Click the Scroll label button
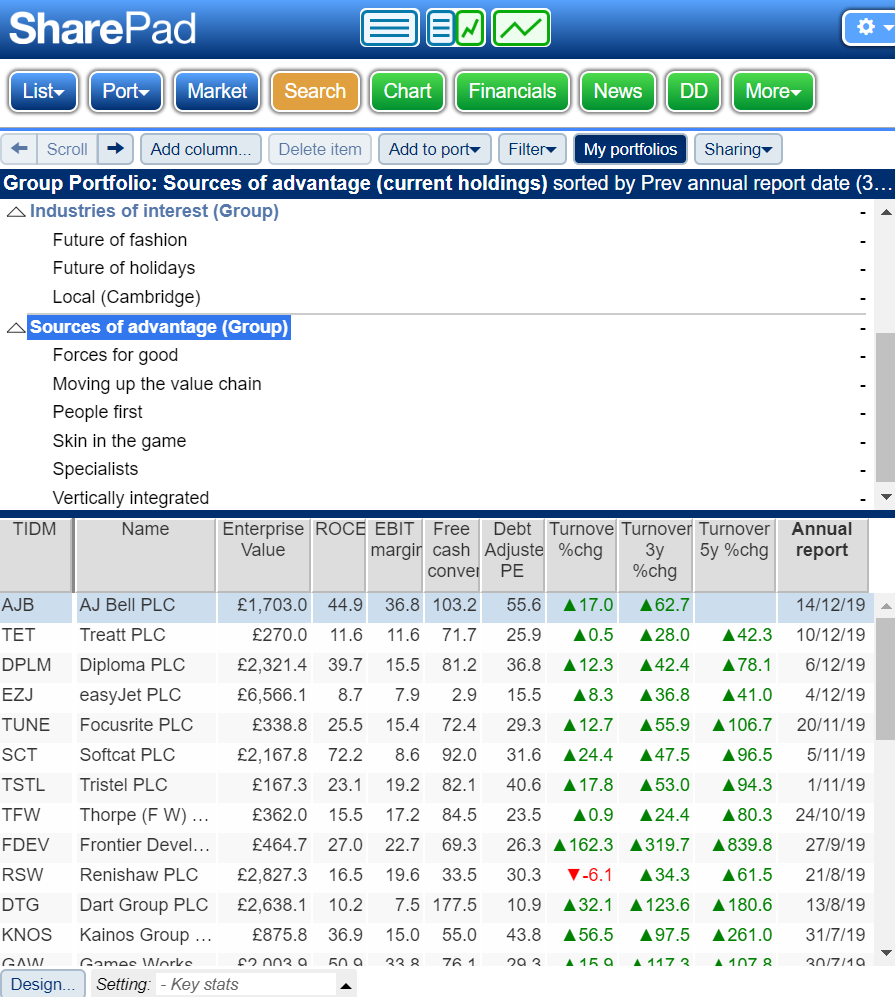The image size is (895, 997). point(67,149)
